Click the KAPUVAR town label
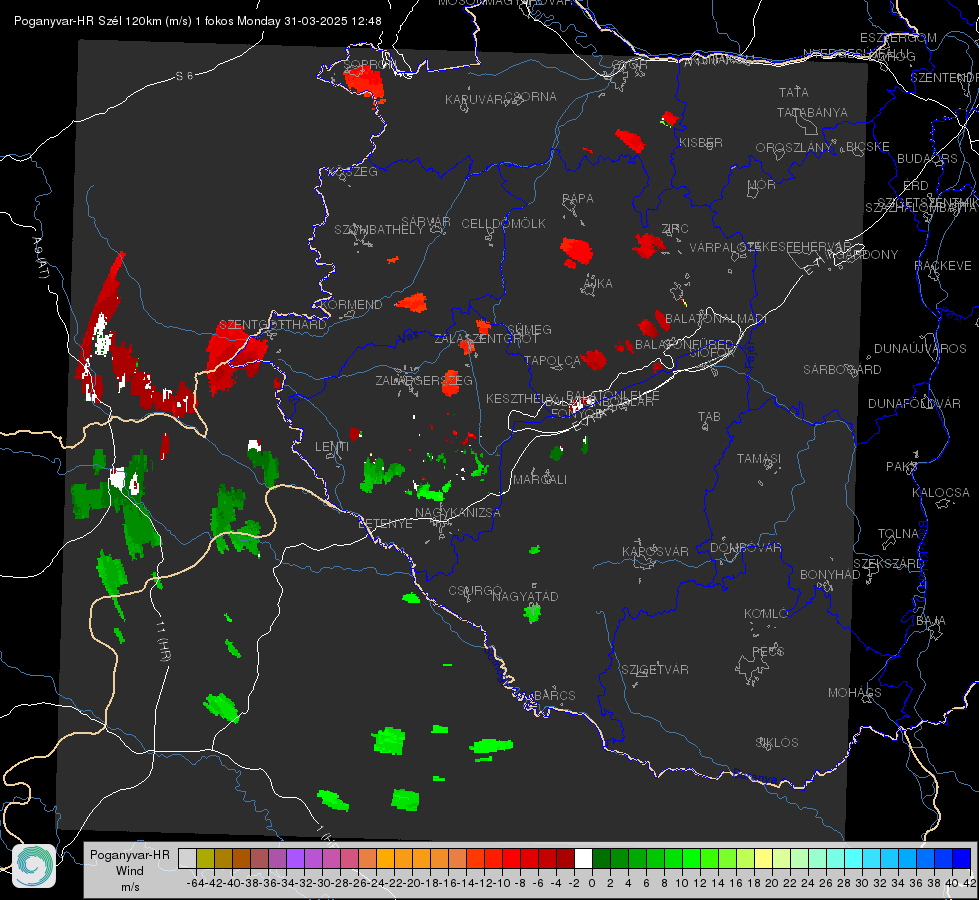 (474, 100)
